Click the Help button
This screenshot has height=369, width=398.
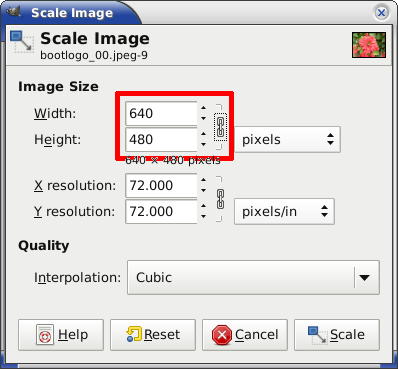[x=61, y=335]
